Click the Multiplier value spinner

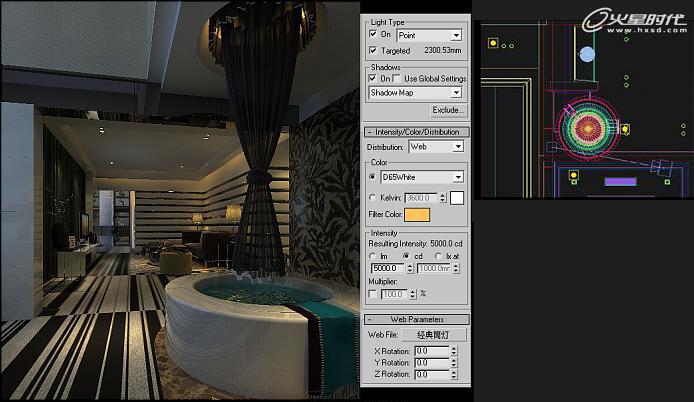(413, 294)
